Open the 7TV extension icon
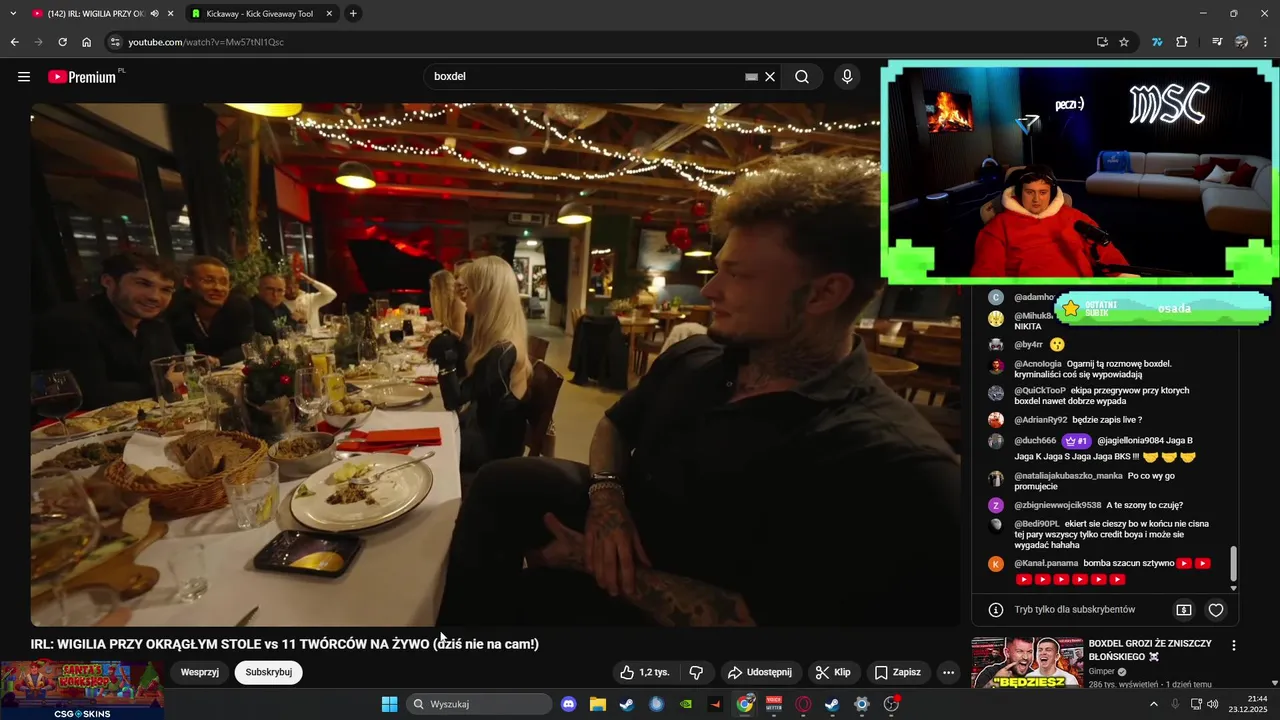Image resolution: width=1280 pixels, height=720 pixels. pyautogui.click(x=1157, y=42)
